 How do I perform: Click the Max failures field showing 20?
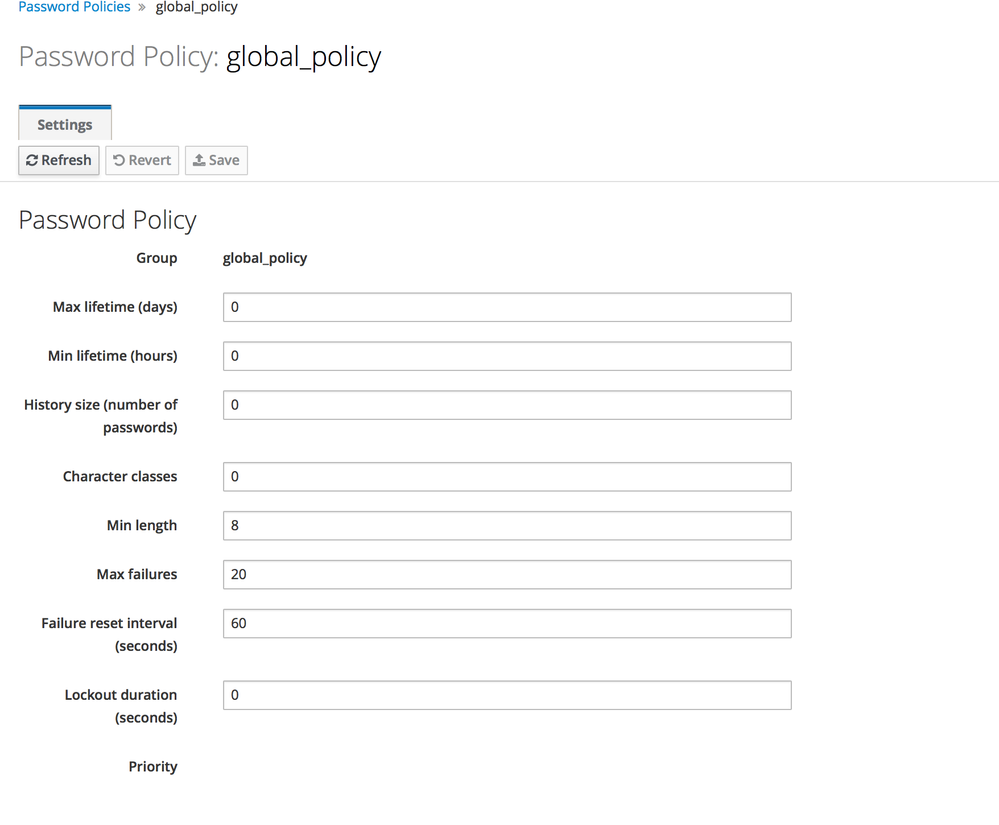pyautogui.click(x=506, y=575)
